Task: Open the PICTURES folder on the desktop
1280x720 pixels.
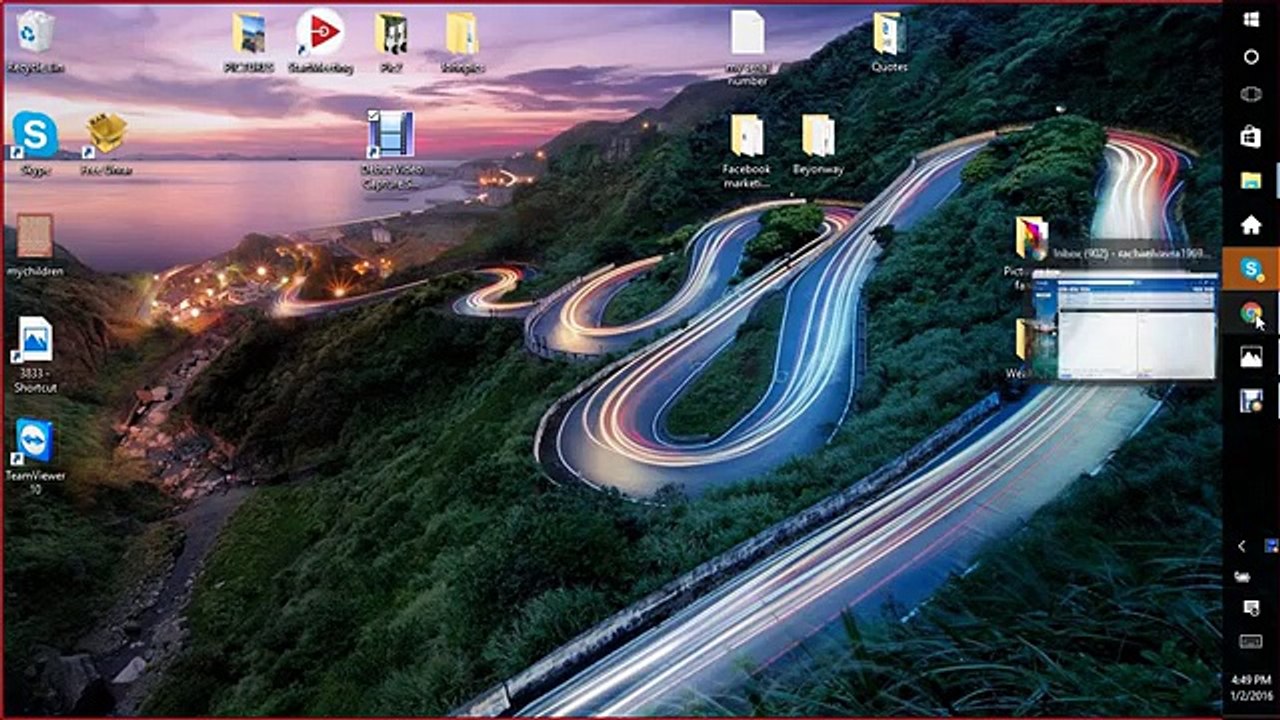Action: 249,42
